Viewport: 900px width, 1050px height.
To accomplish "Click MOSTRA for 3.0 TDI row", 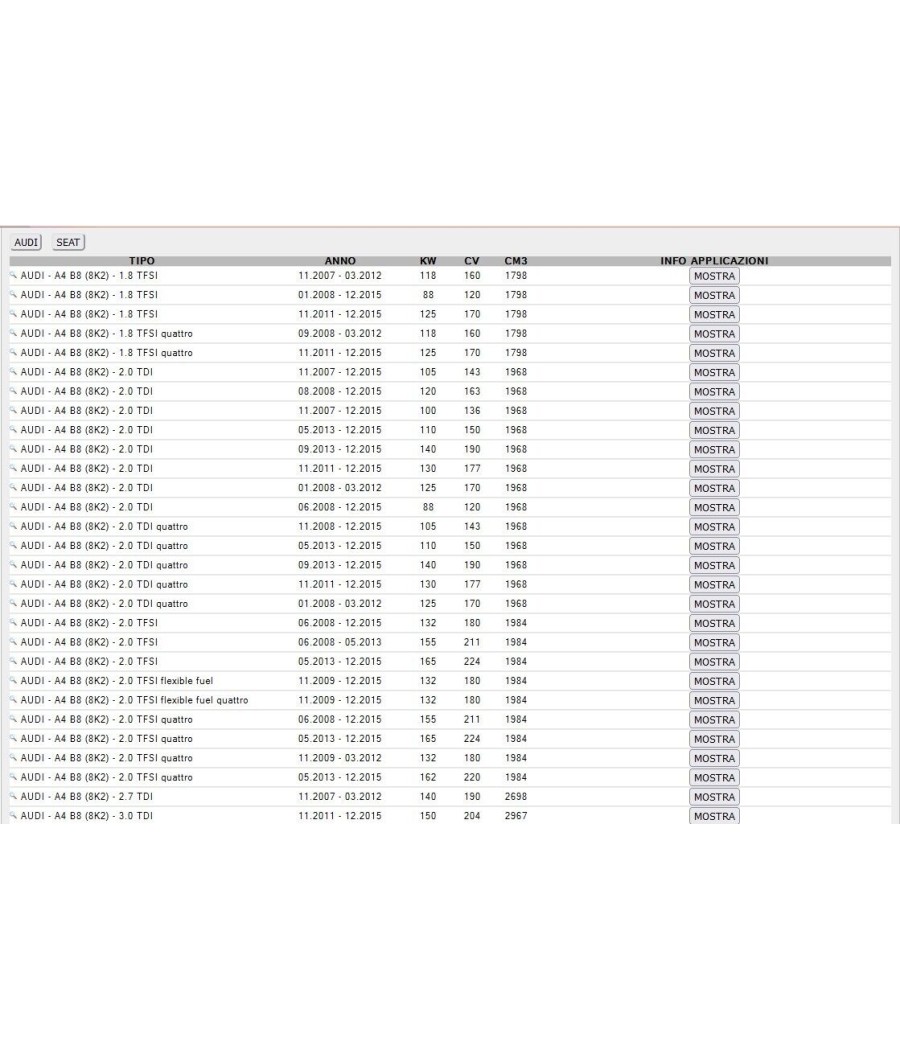I will pyautogui.click(x=715, y=816).
